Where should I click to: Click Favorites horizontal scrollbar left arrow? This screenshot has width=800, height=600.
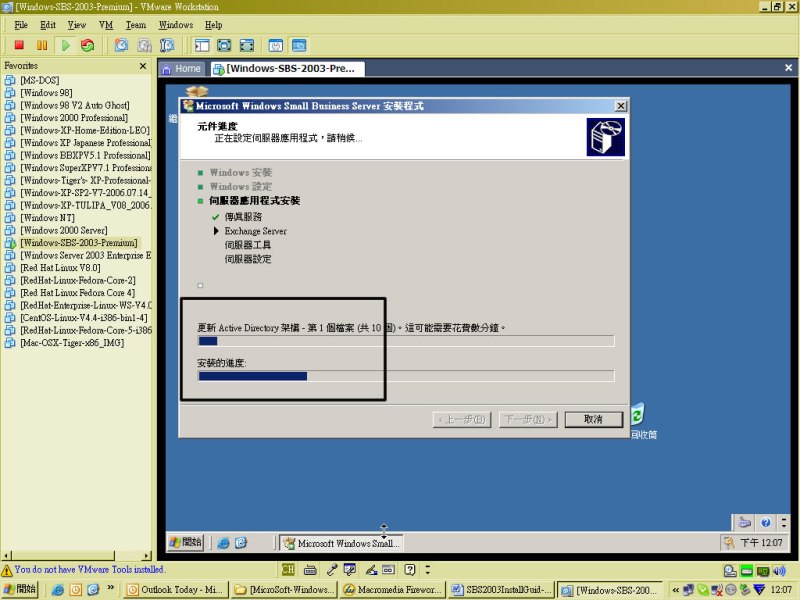tap(6, 556)
